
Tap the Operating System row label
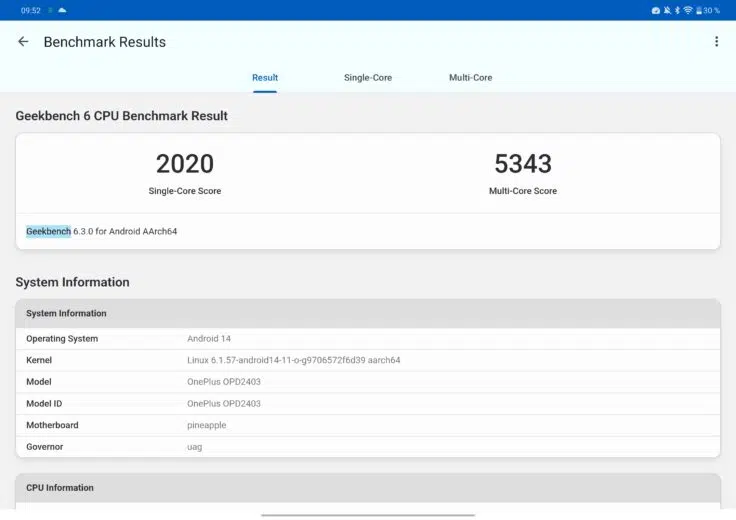click(62, 339)
